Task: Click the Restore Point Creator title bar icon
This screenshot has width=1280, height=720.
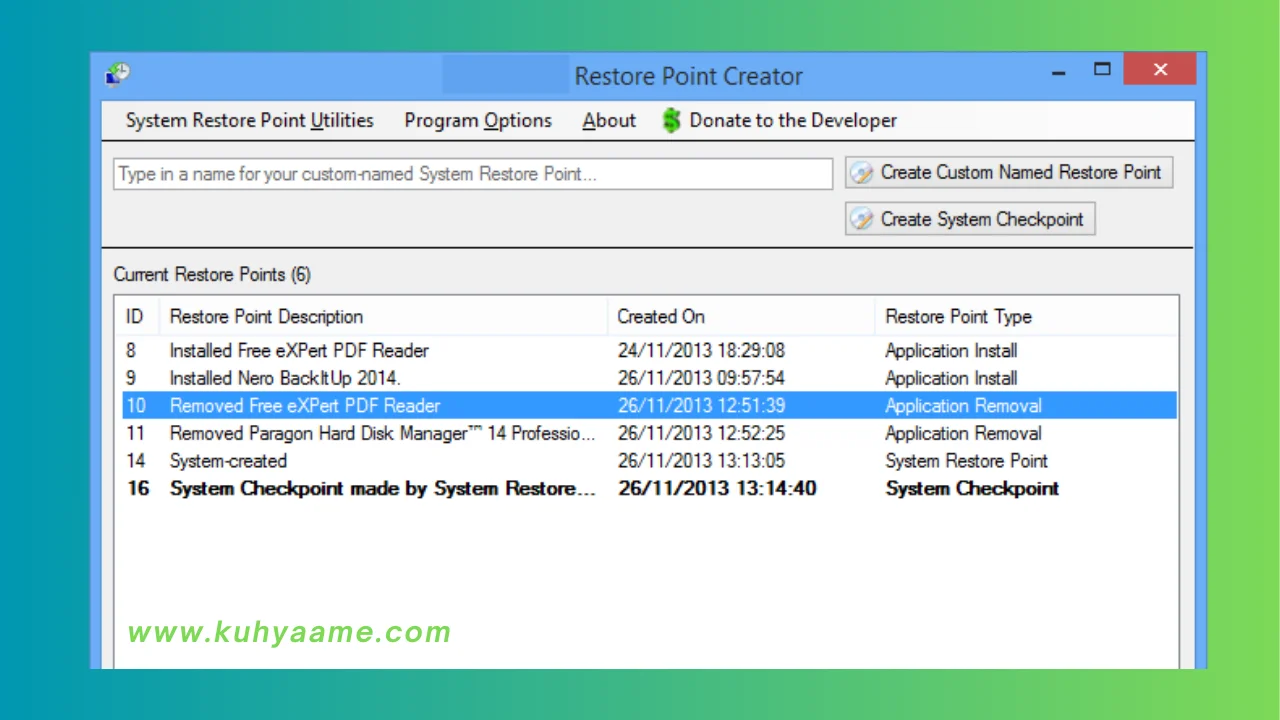Action: tap(118, 74)
